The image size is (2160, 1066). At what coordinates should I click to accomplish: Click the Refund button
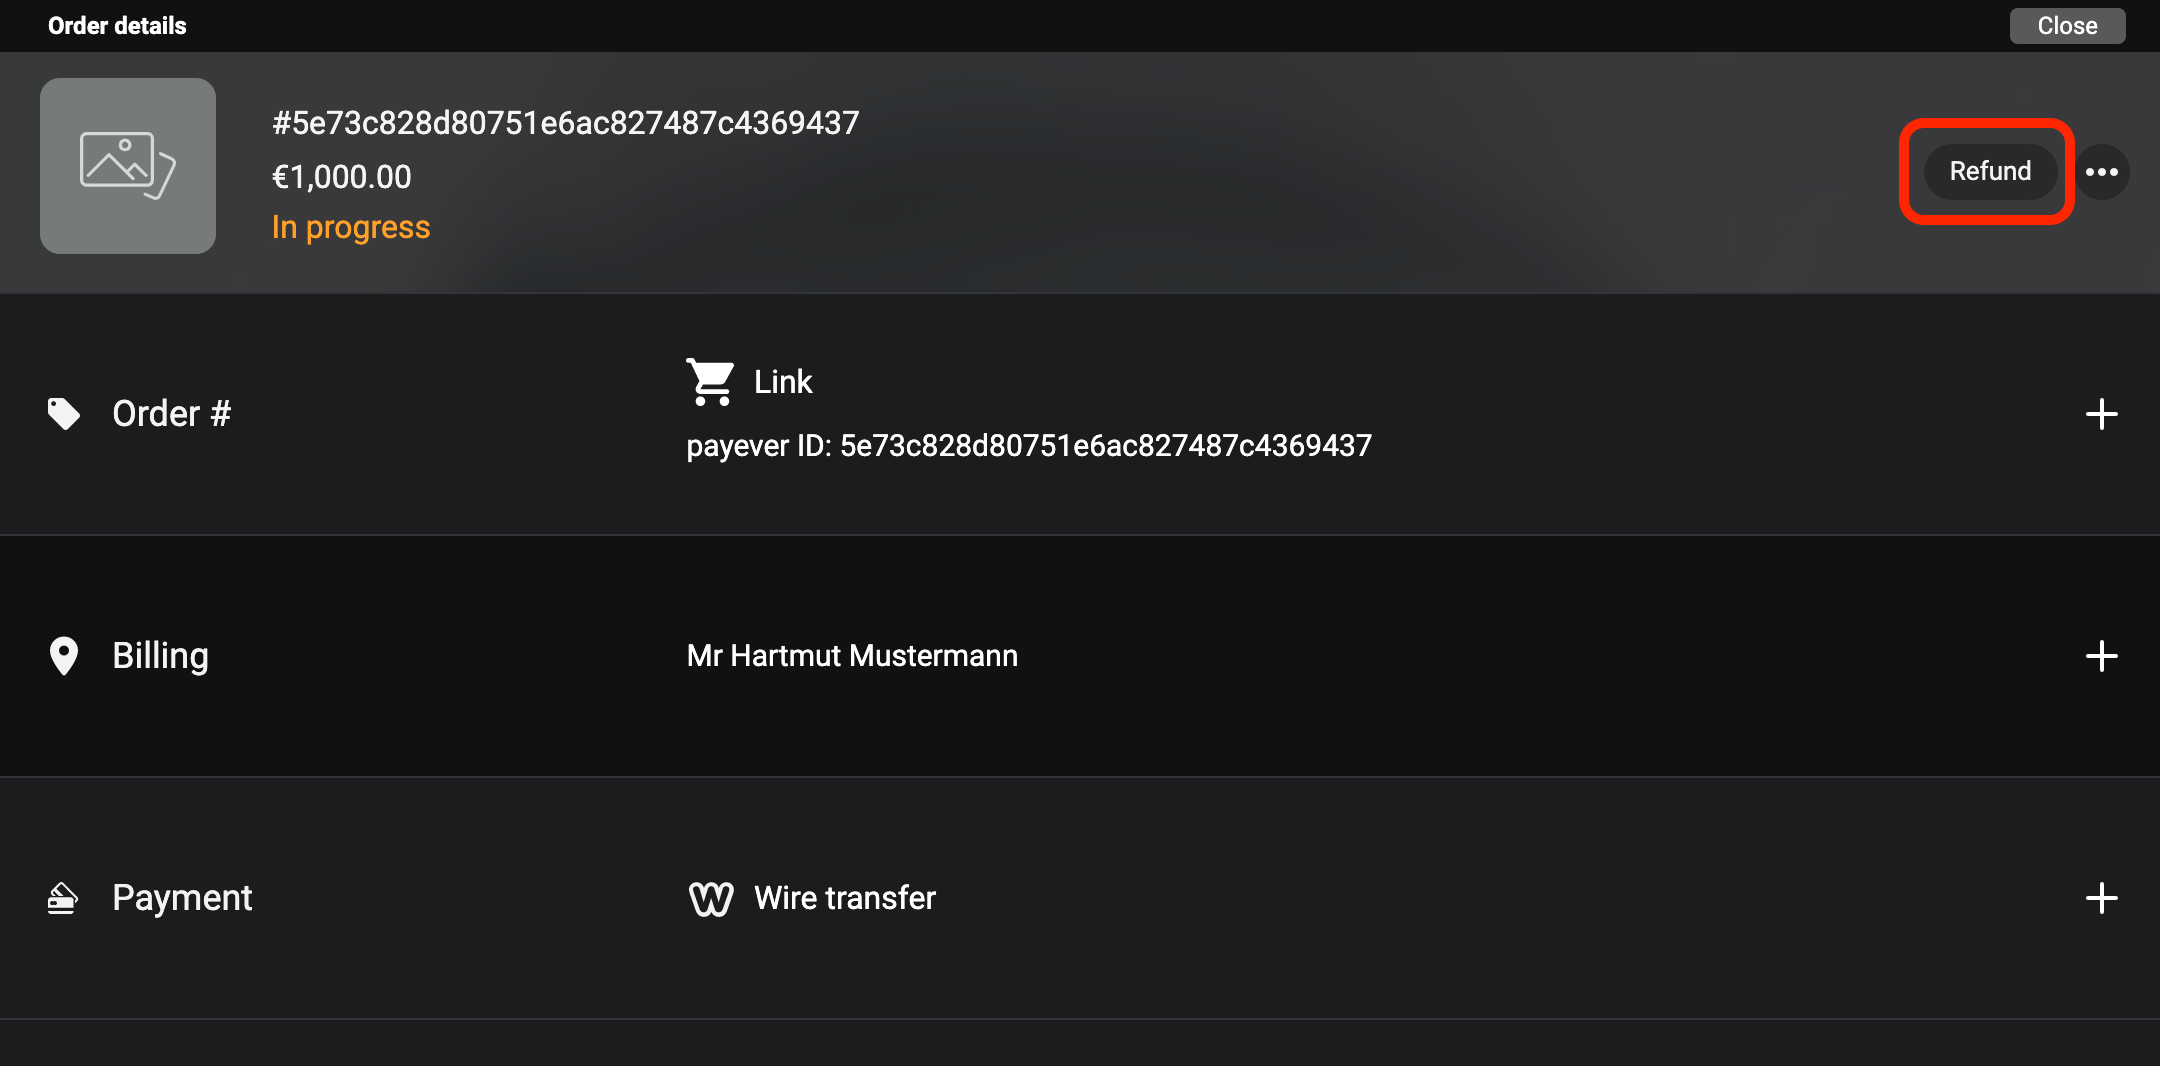(1989, 172)
